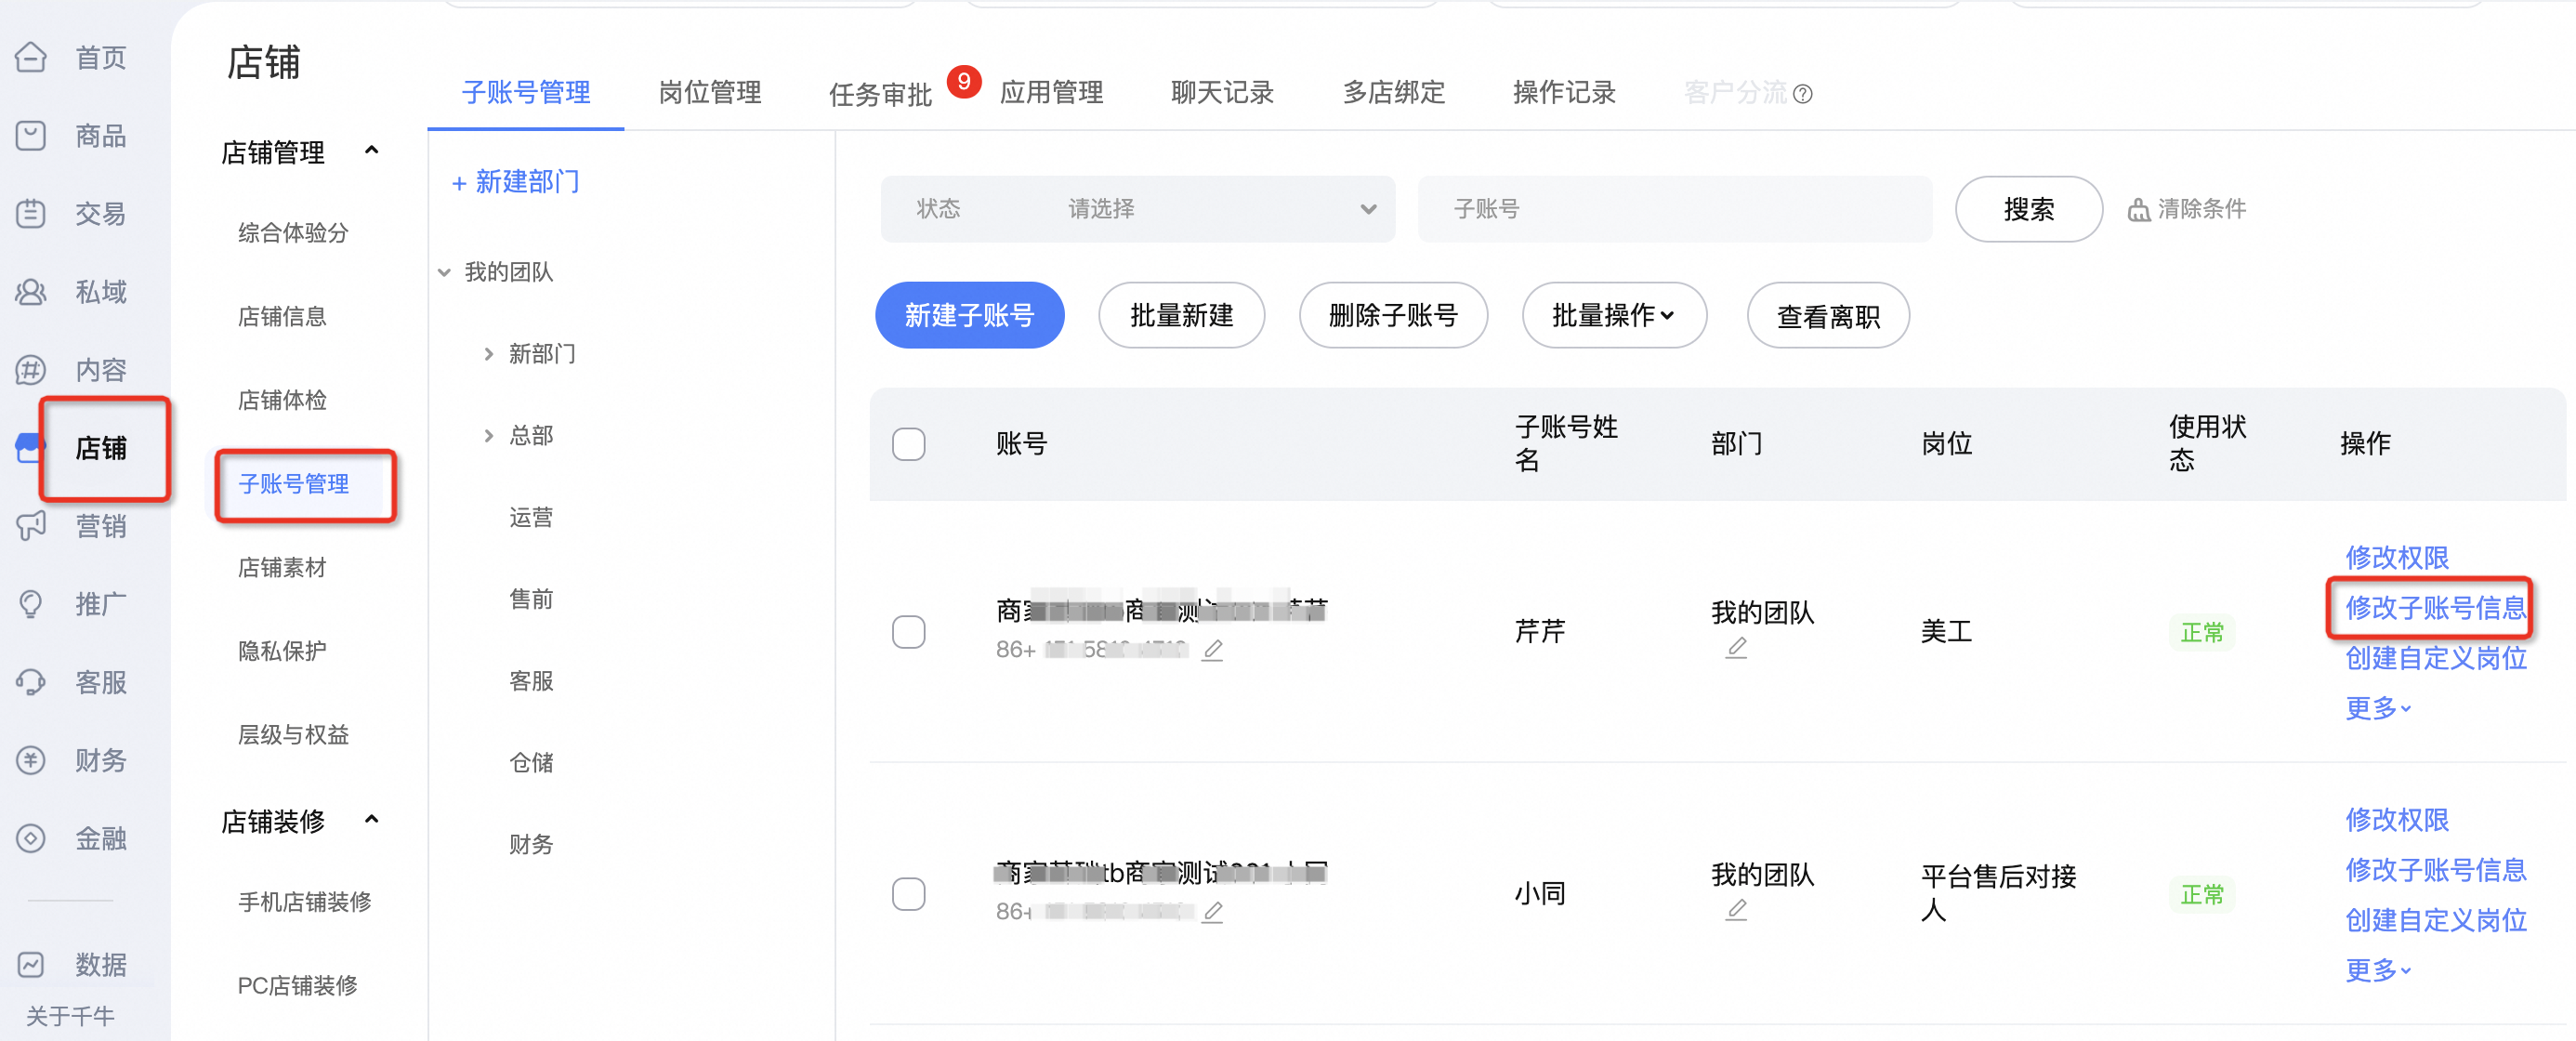Click the 推广 lightbulb icon
Screen dimensions: 2576x1041
click(x=31, y=604)
